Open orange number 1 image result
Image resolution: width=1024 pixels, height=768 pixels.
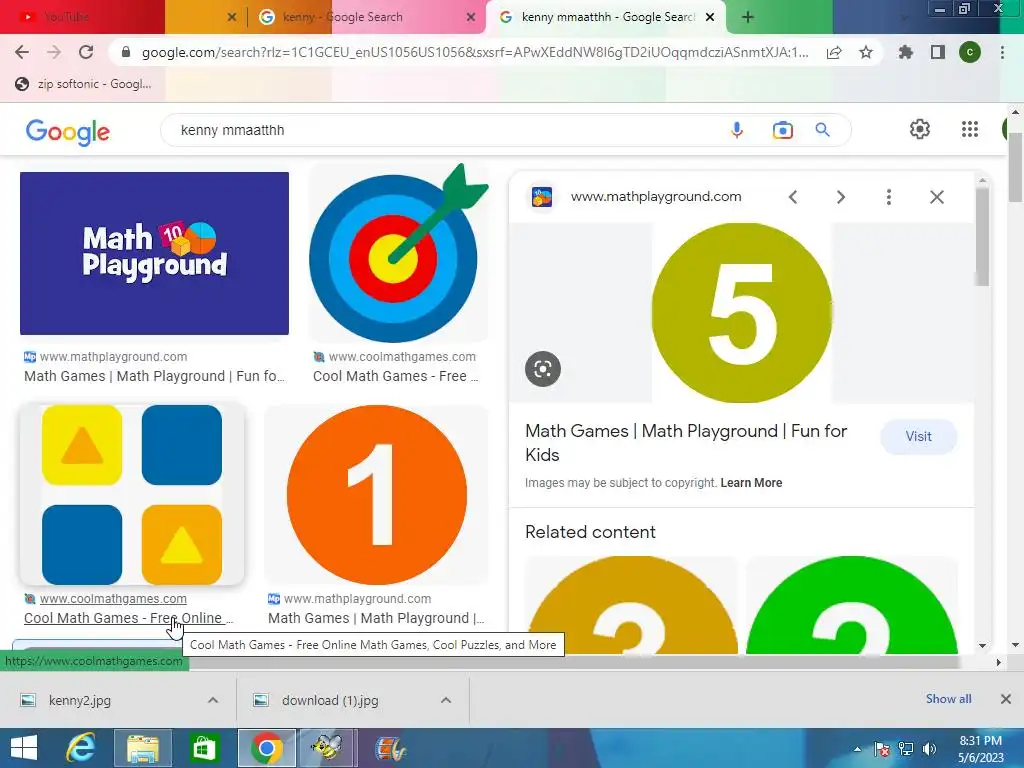[376, 494]
